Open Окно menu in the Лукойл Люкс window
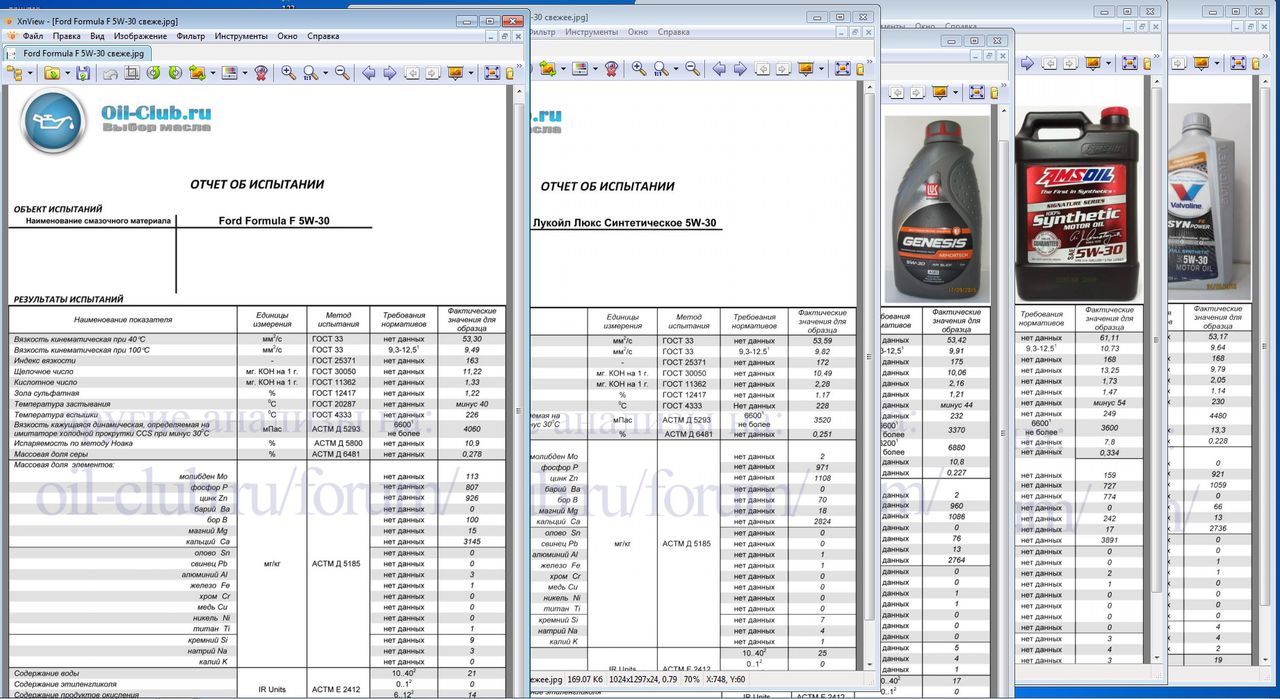This screenshot has height=699, width=1280. [x=638, y=32]
